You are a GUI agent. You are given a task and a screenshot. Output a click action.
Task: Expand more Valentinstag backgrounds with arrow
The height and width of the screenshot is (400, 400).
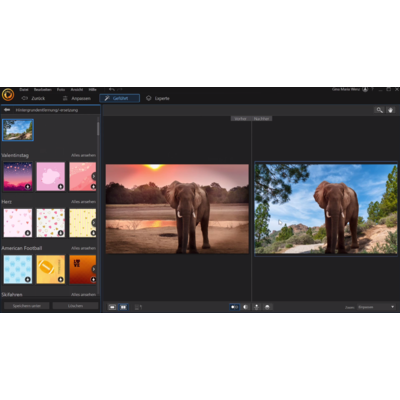(x=94, y=176)
